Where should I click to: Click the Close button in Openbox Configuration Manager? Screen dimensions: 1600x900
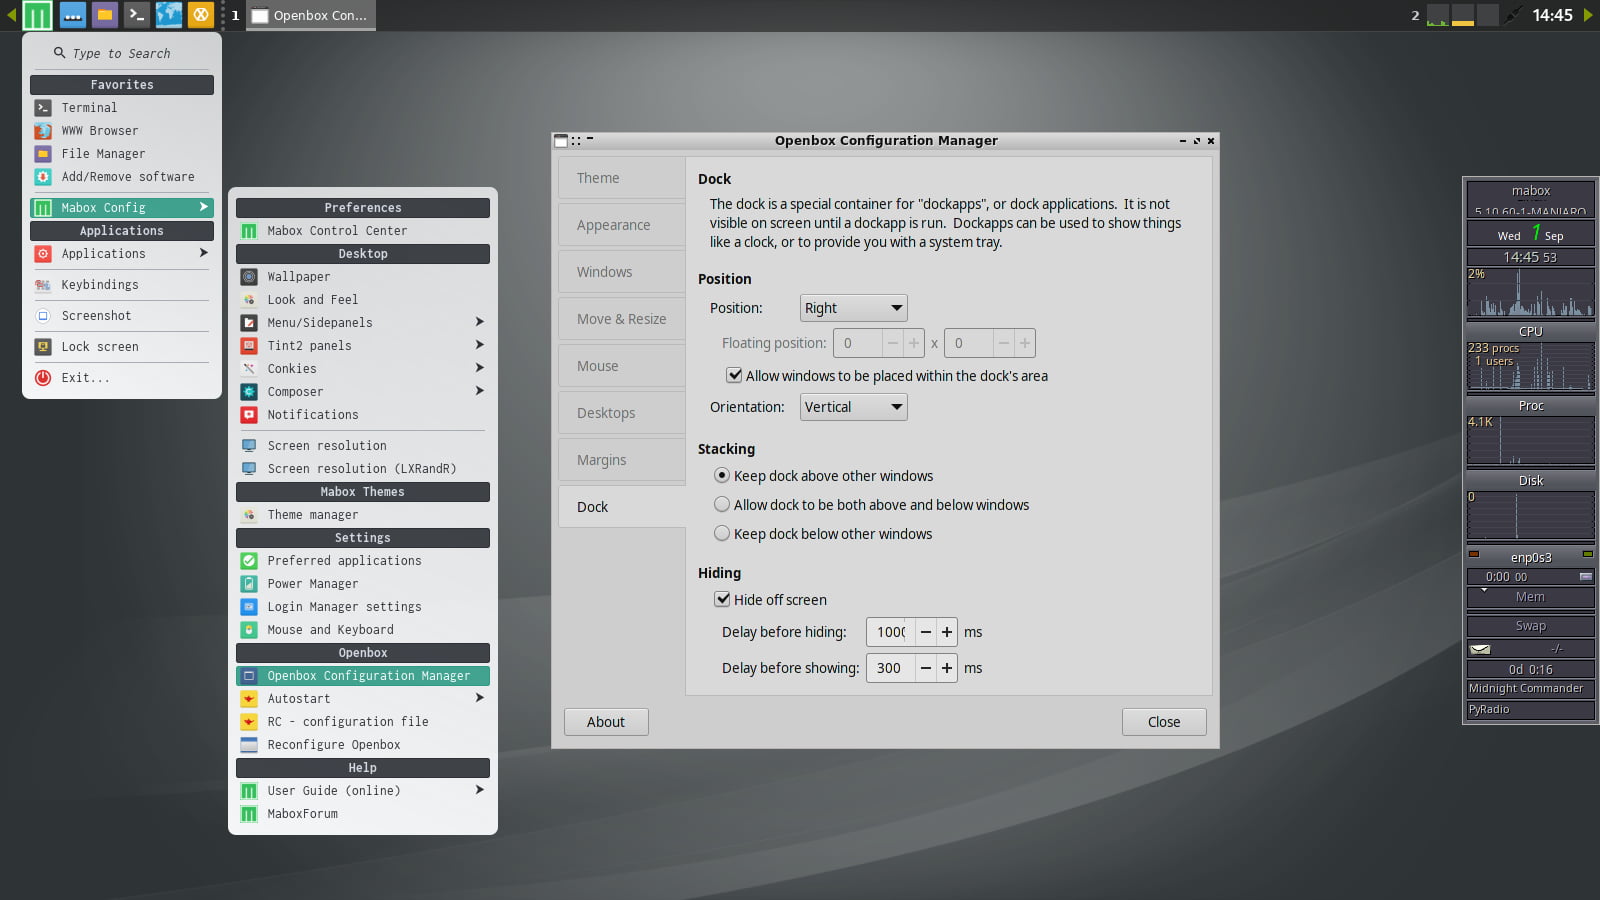pos(1164,722)
